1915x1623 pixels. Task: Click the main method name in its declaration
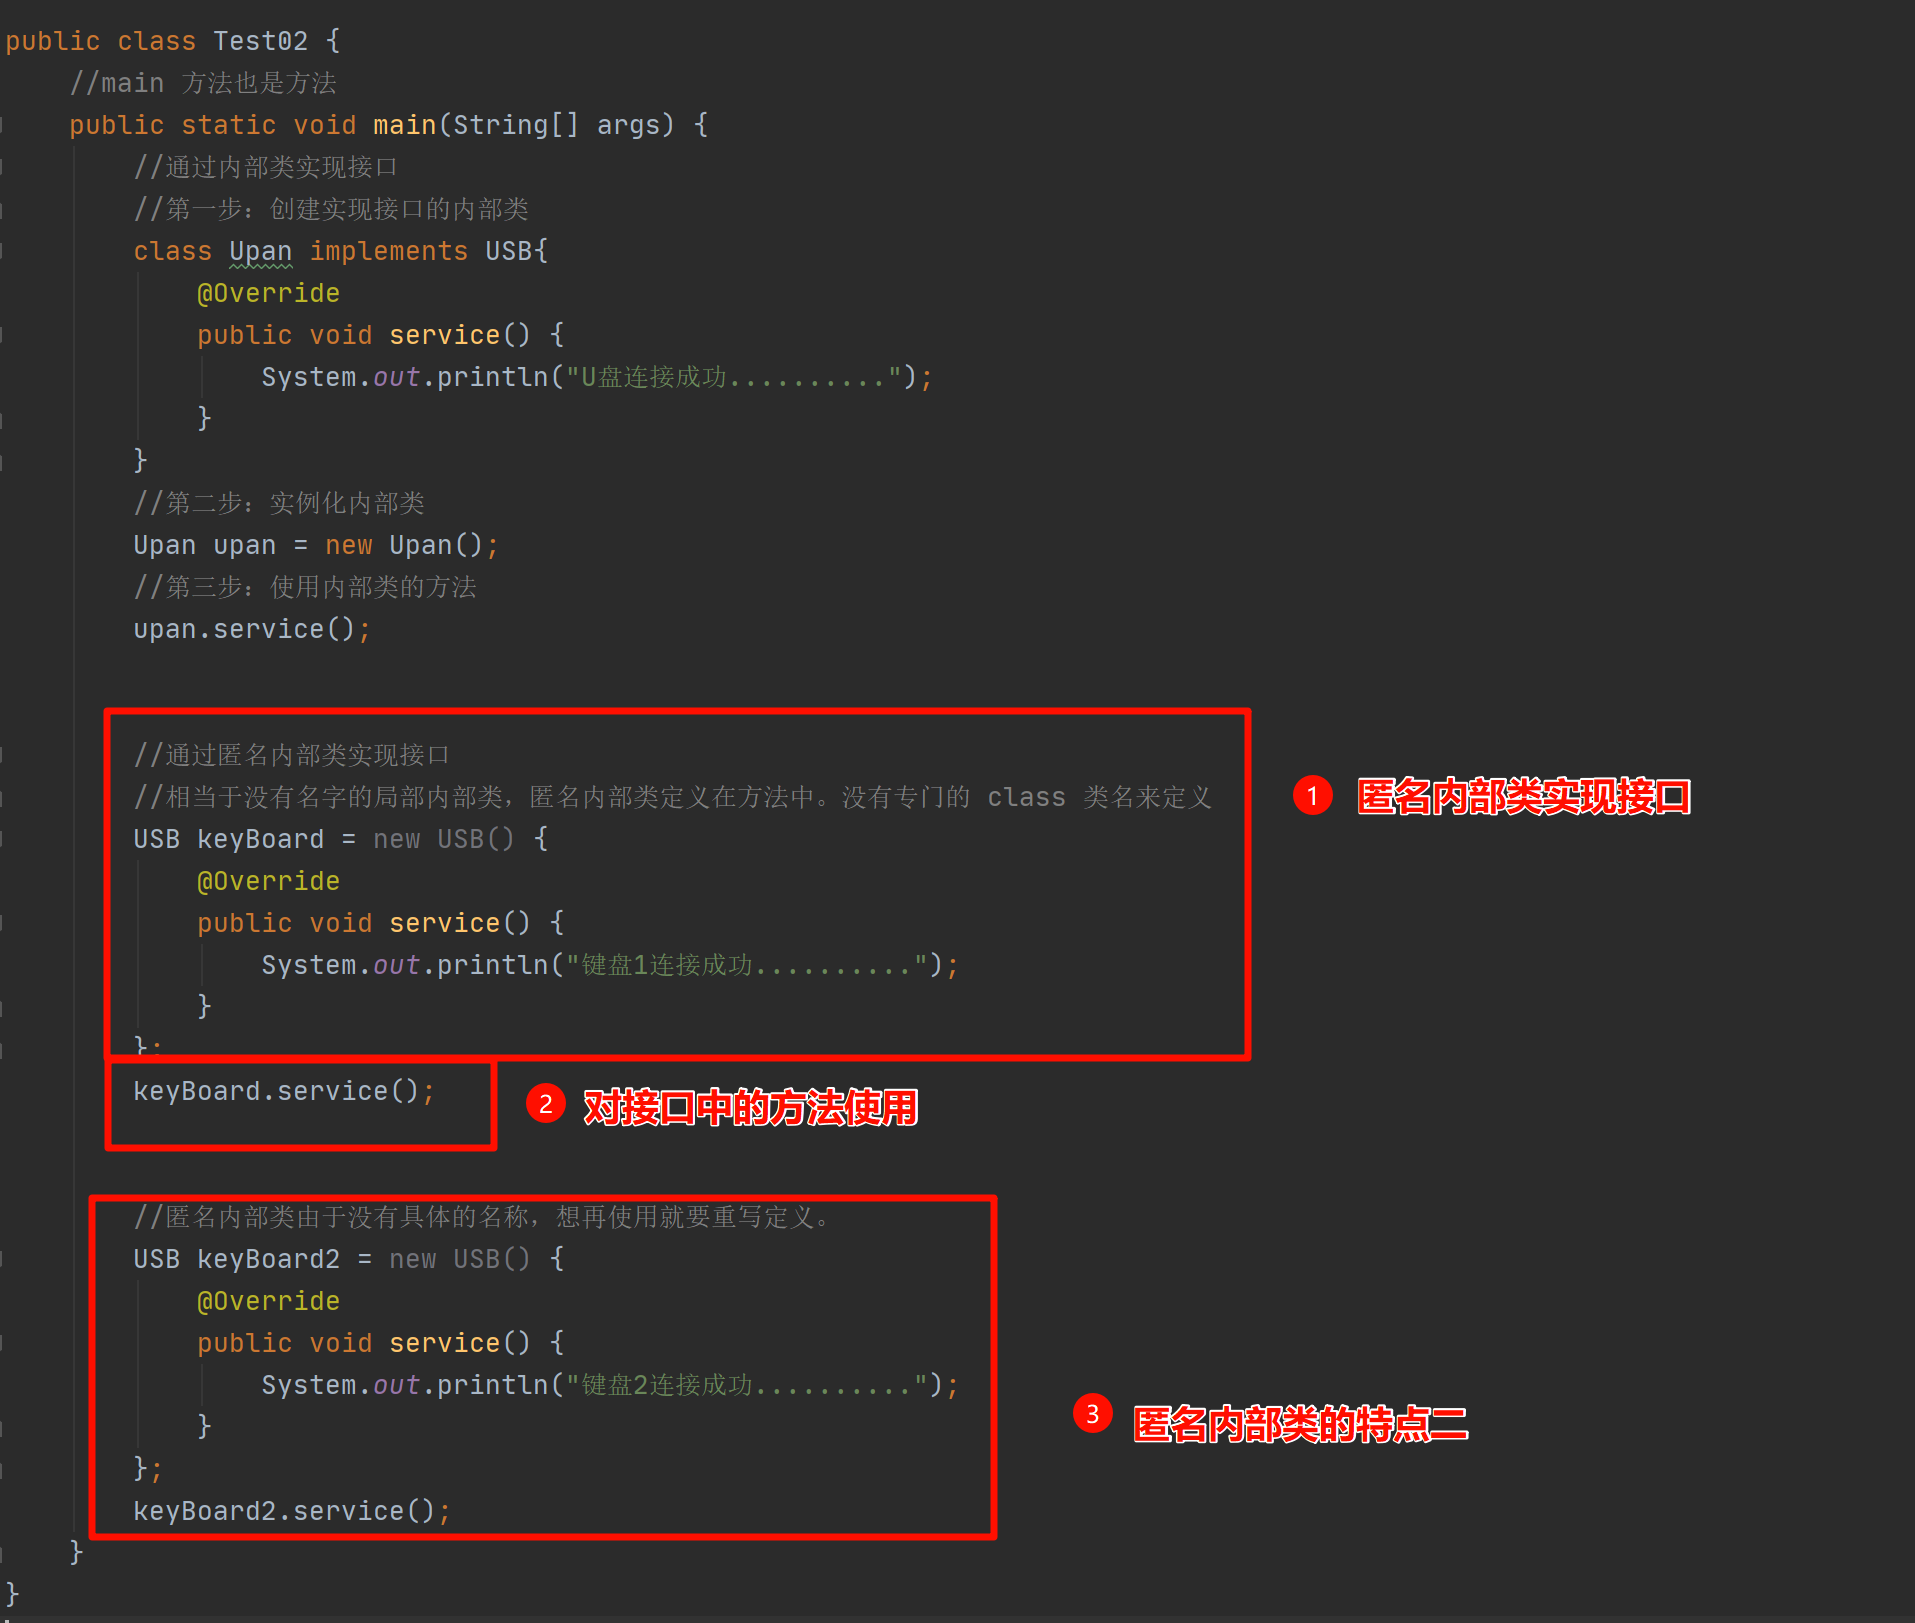pos(405,125)
